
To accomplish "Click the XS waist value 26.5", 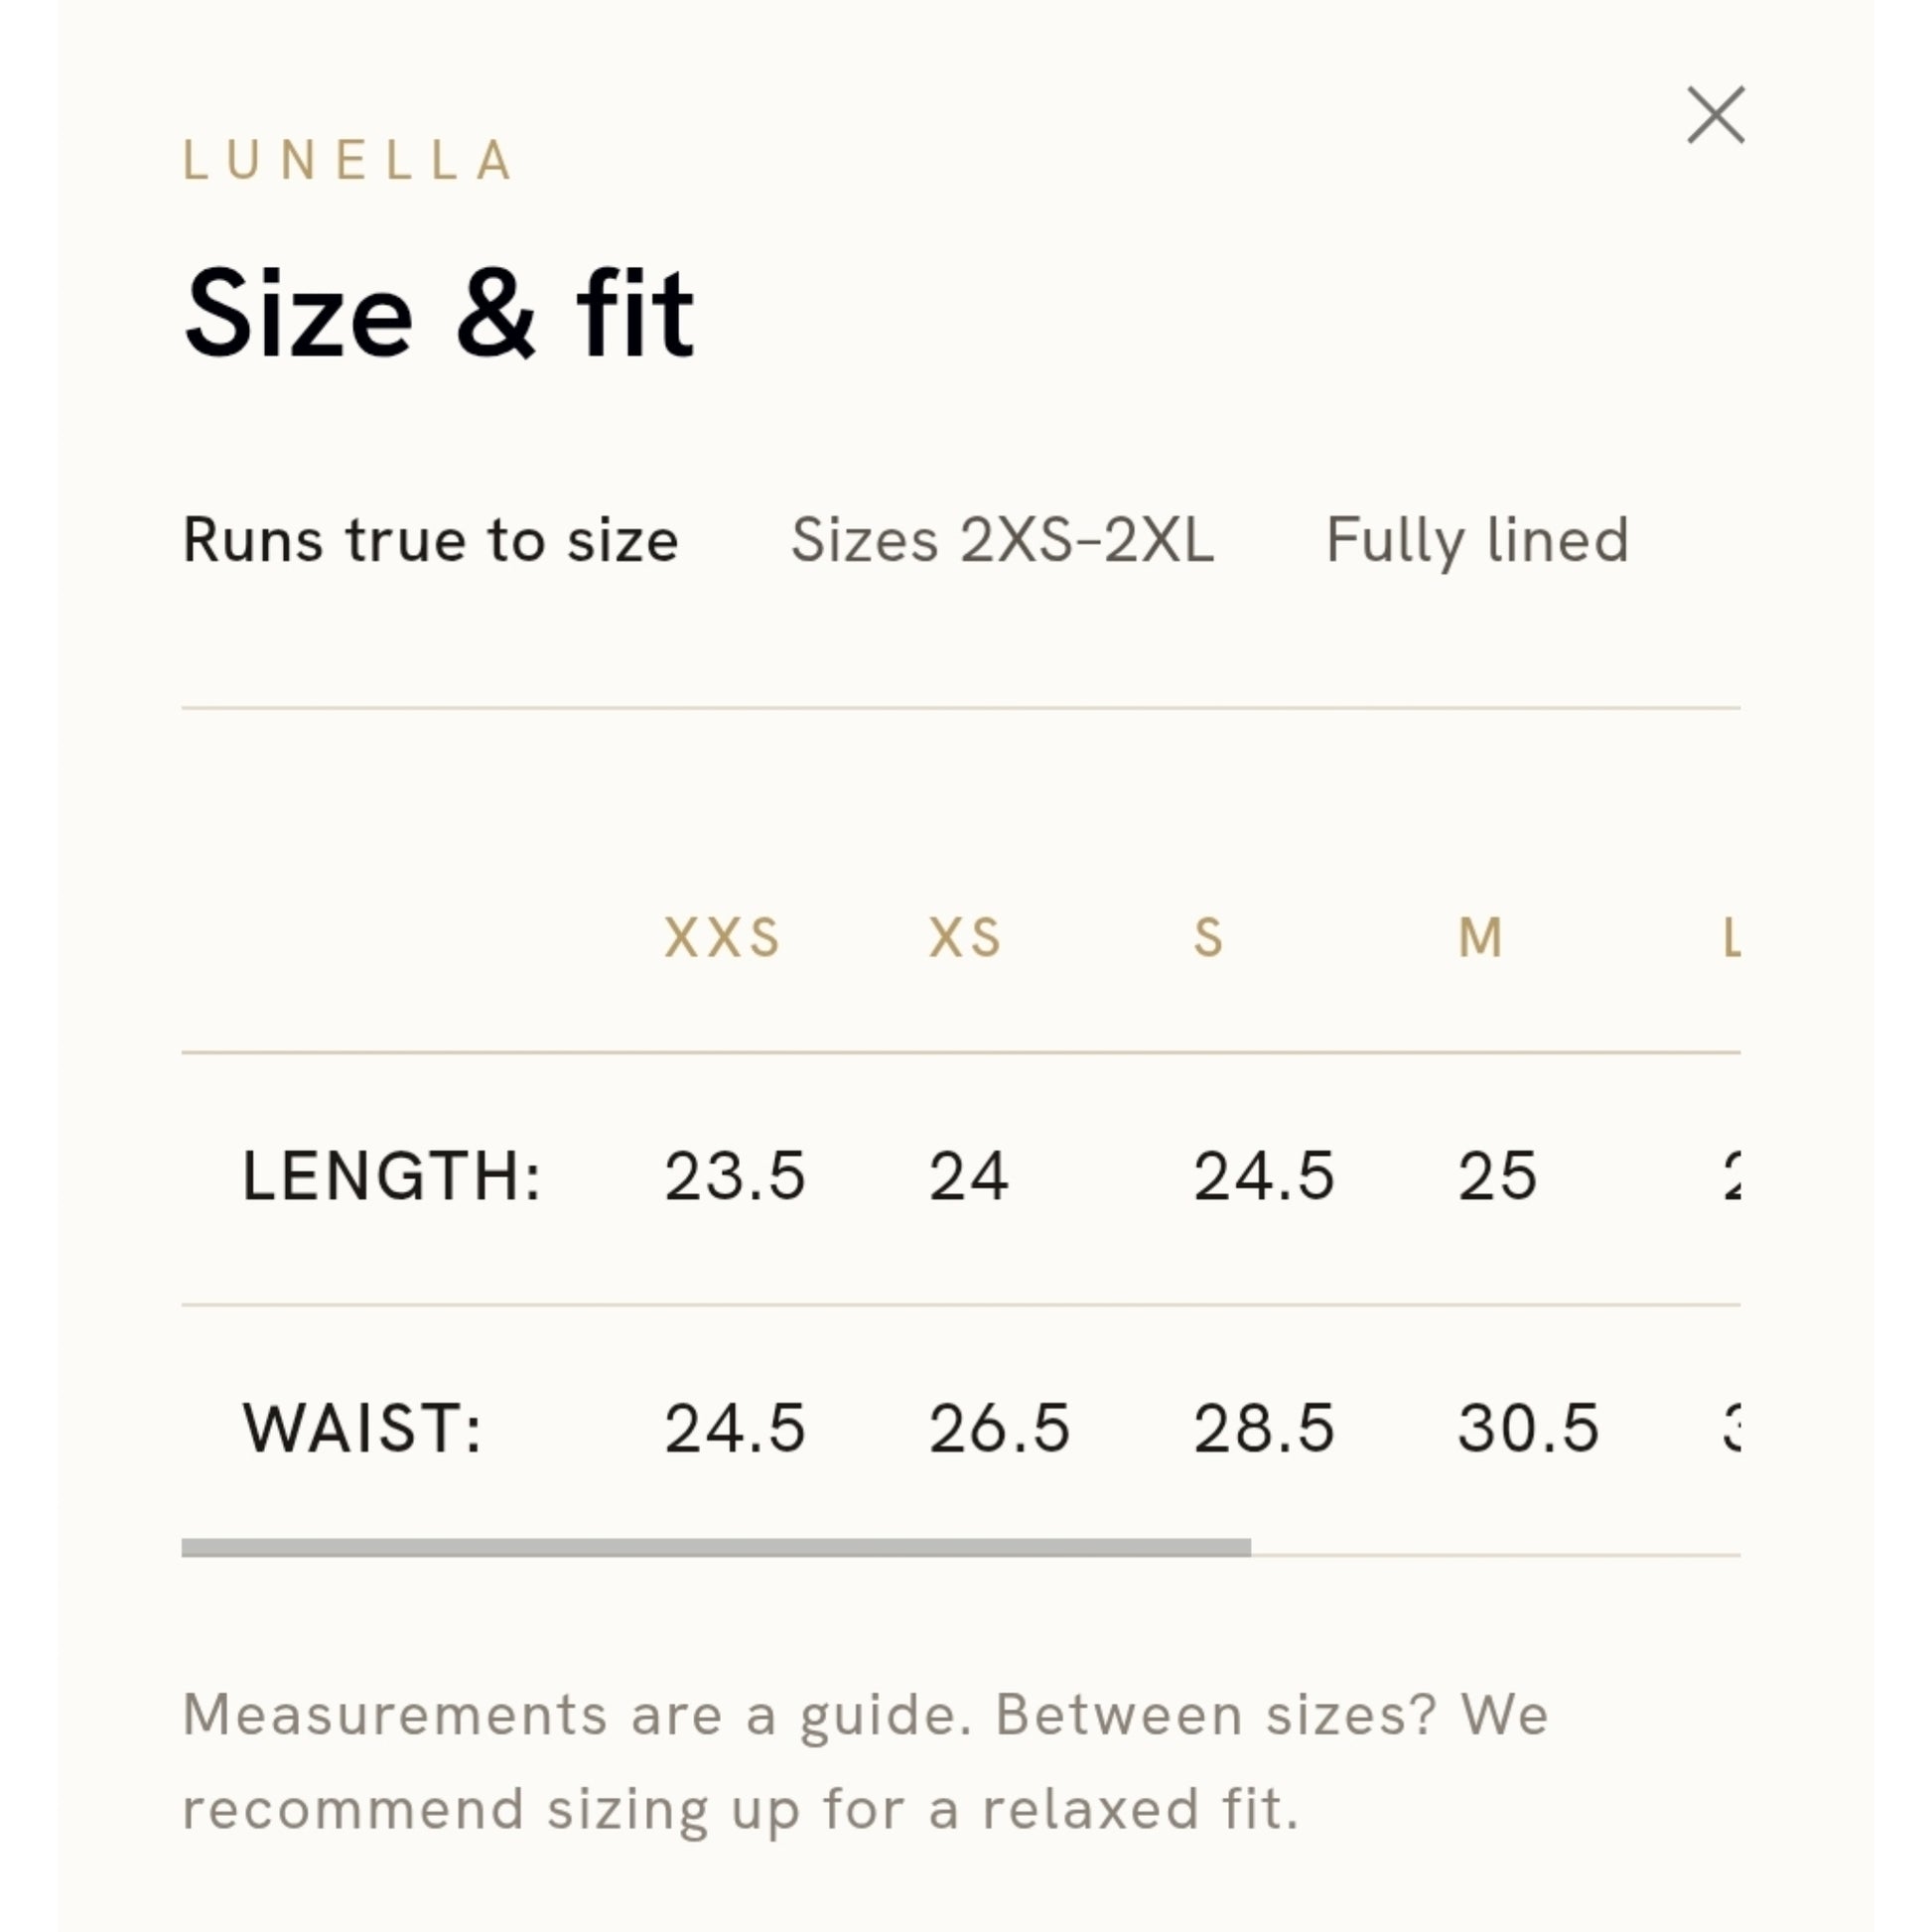I will (x=999, y=1428).
